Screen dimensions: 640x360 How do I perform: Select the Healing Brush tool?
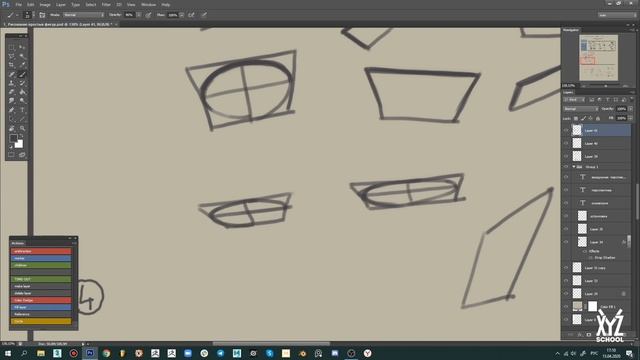point(11,74)
